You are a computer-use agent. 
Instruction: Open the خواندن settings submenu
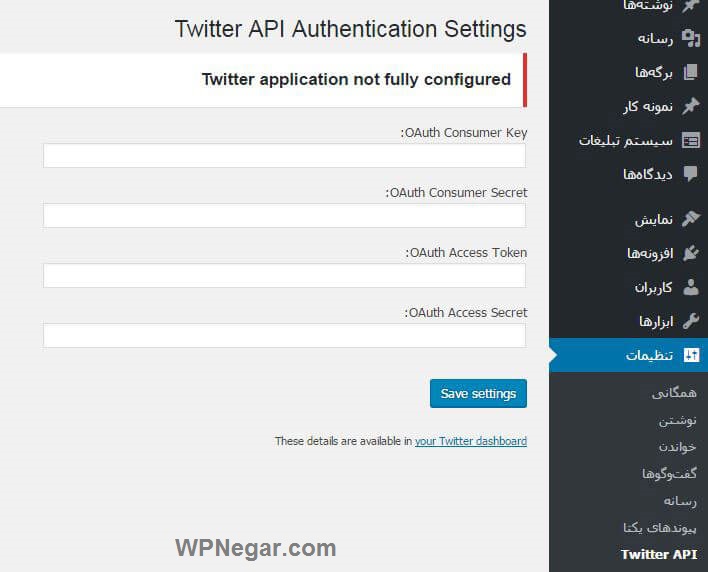(x=678, y=447)
